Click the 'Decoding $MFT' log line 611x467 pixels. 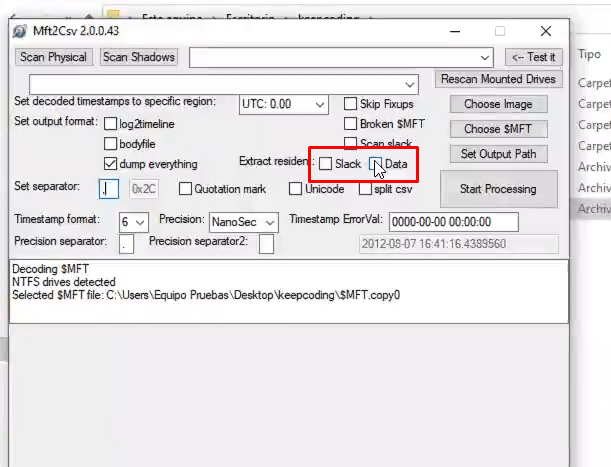point(51,269)
